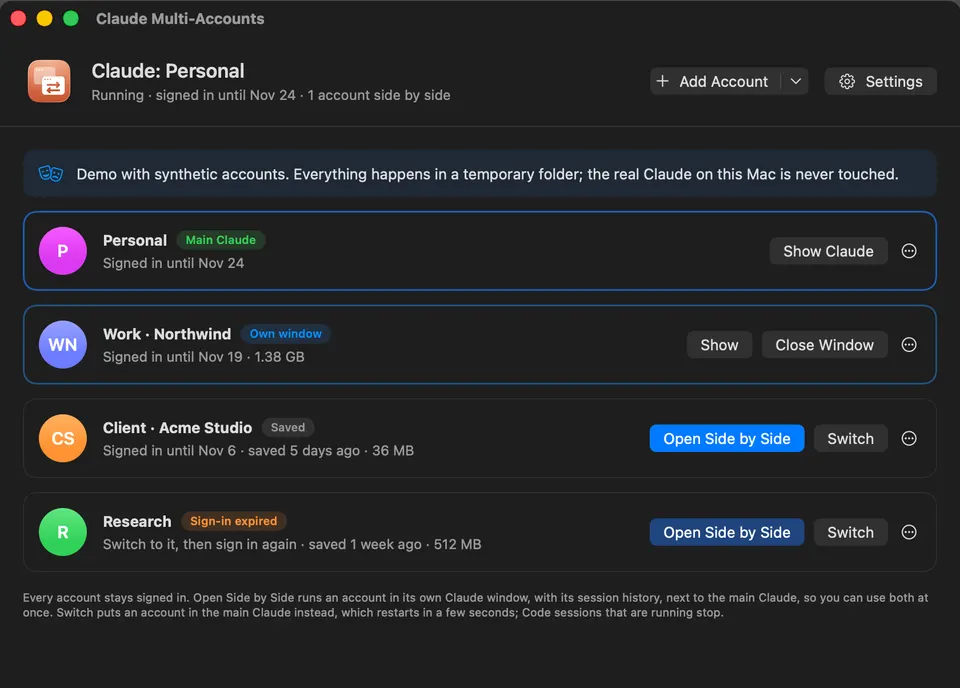Click 'Signed in until Nov 19 · 1.38 GB' text
The width and height of the screenshot is (960, 688).
[203, 357]
